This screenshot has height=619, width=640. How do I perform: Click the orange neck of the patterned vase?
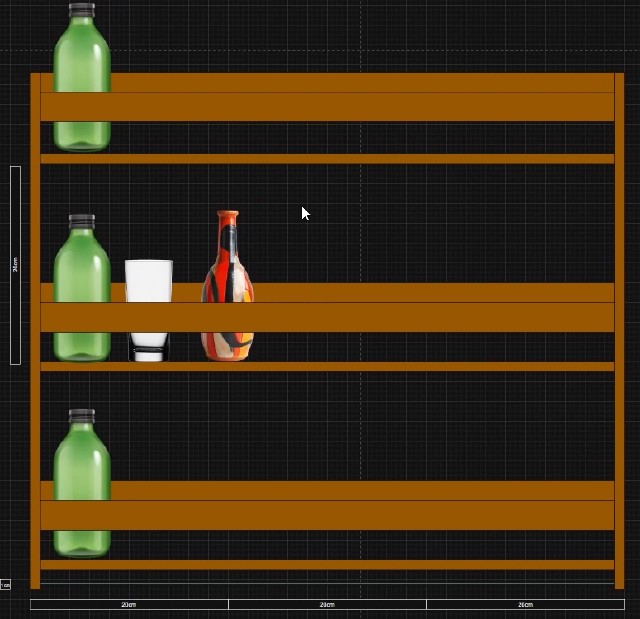(x=228, y=219)
